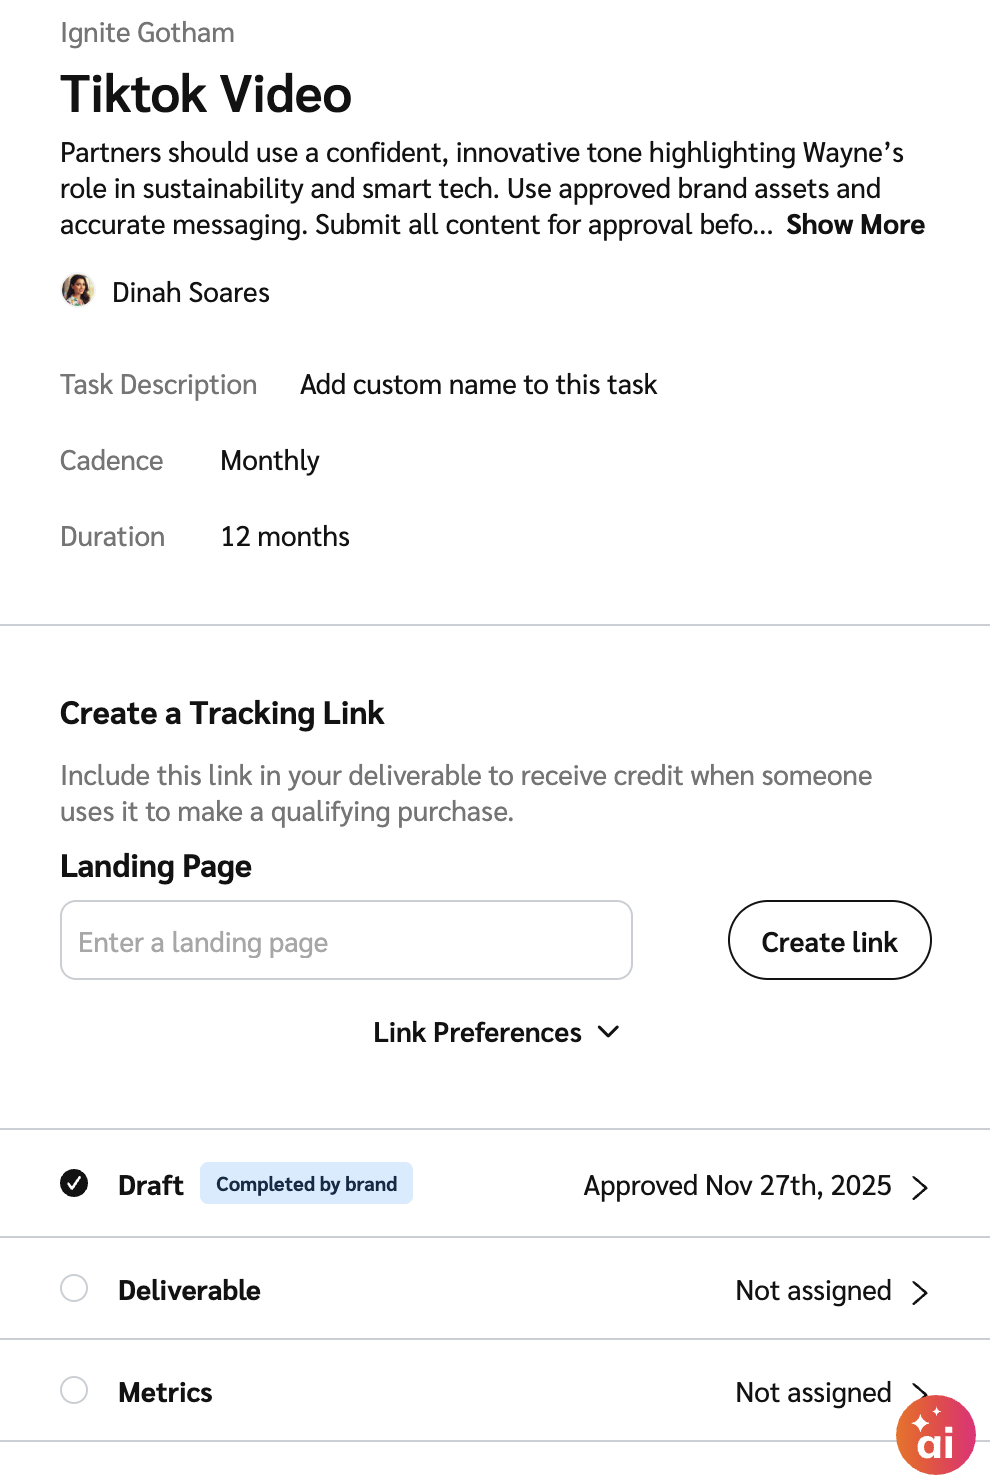
Task: Open Draft row right arrow
Action: [920, 1187]
